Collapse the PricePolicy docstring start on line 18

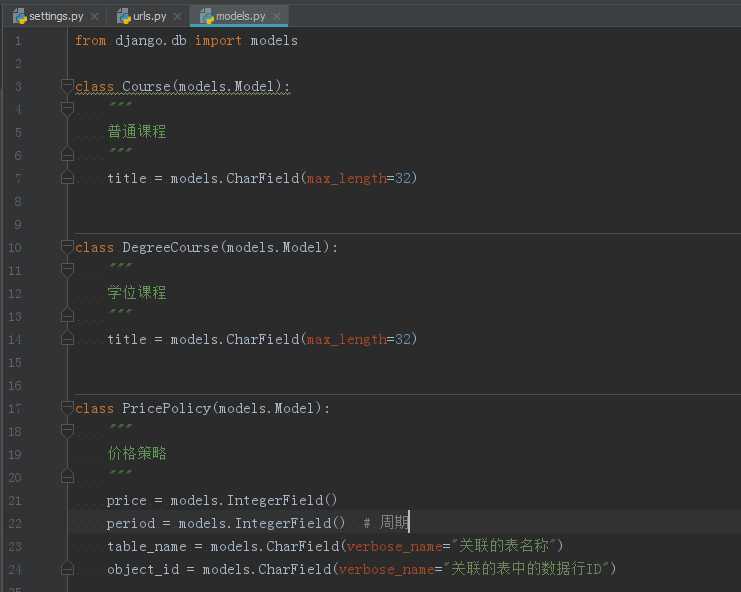click(67, 430)
